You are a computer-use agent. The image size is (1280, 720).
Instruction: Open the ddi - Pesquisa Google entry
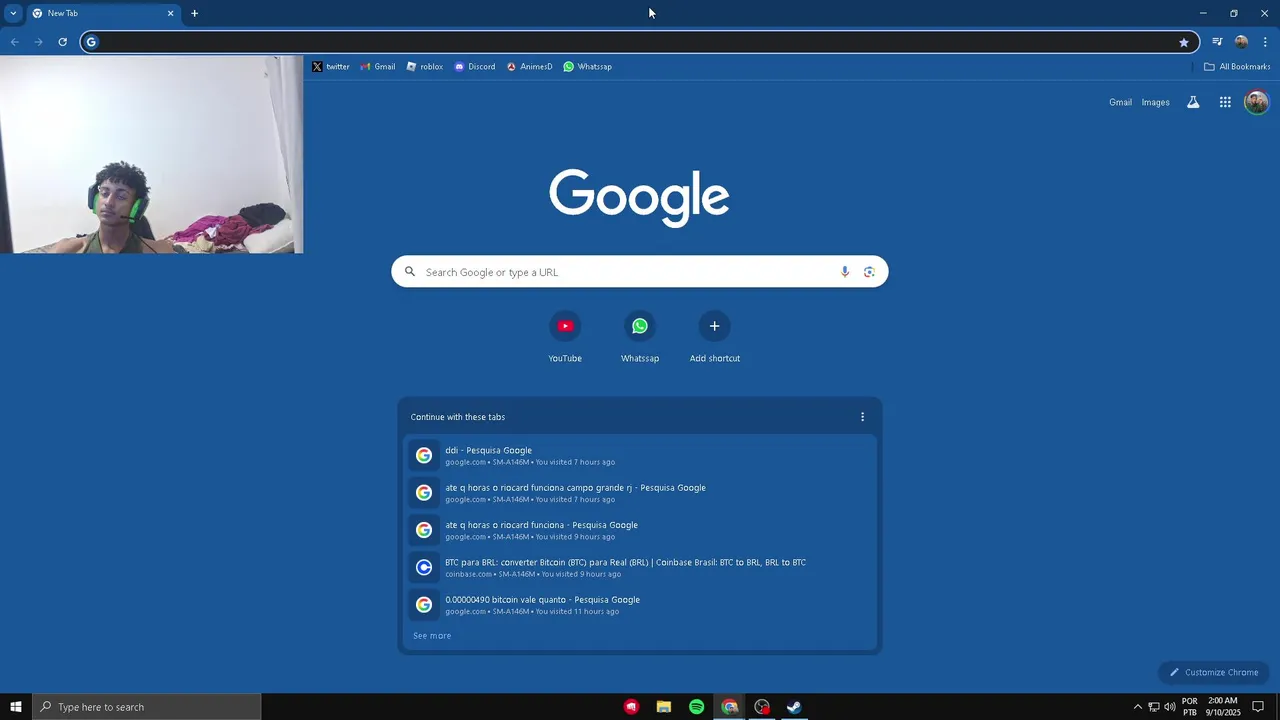(640, 456)
